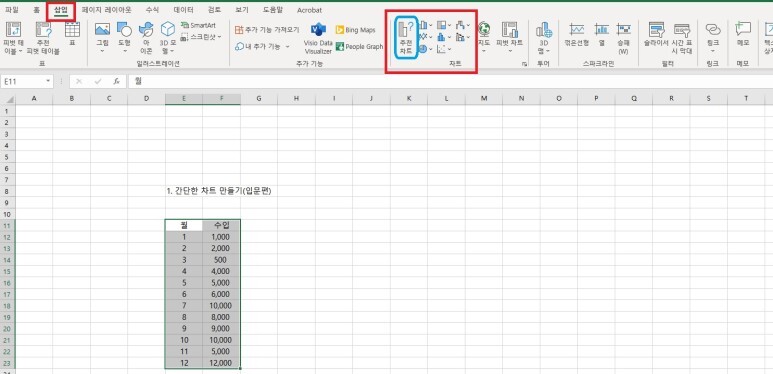Click Recommended Charts (추천 차트)

click(406, 37)
